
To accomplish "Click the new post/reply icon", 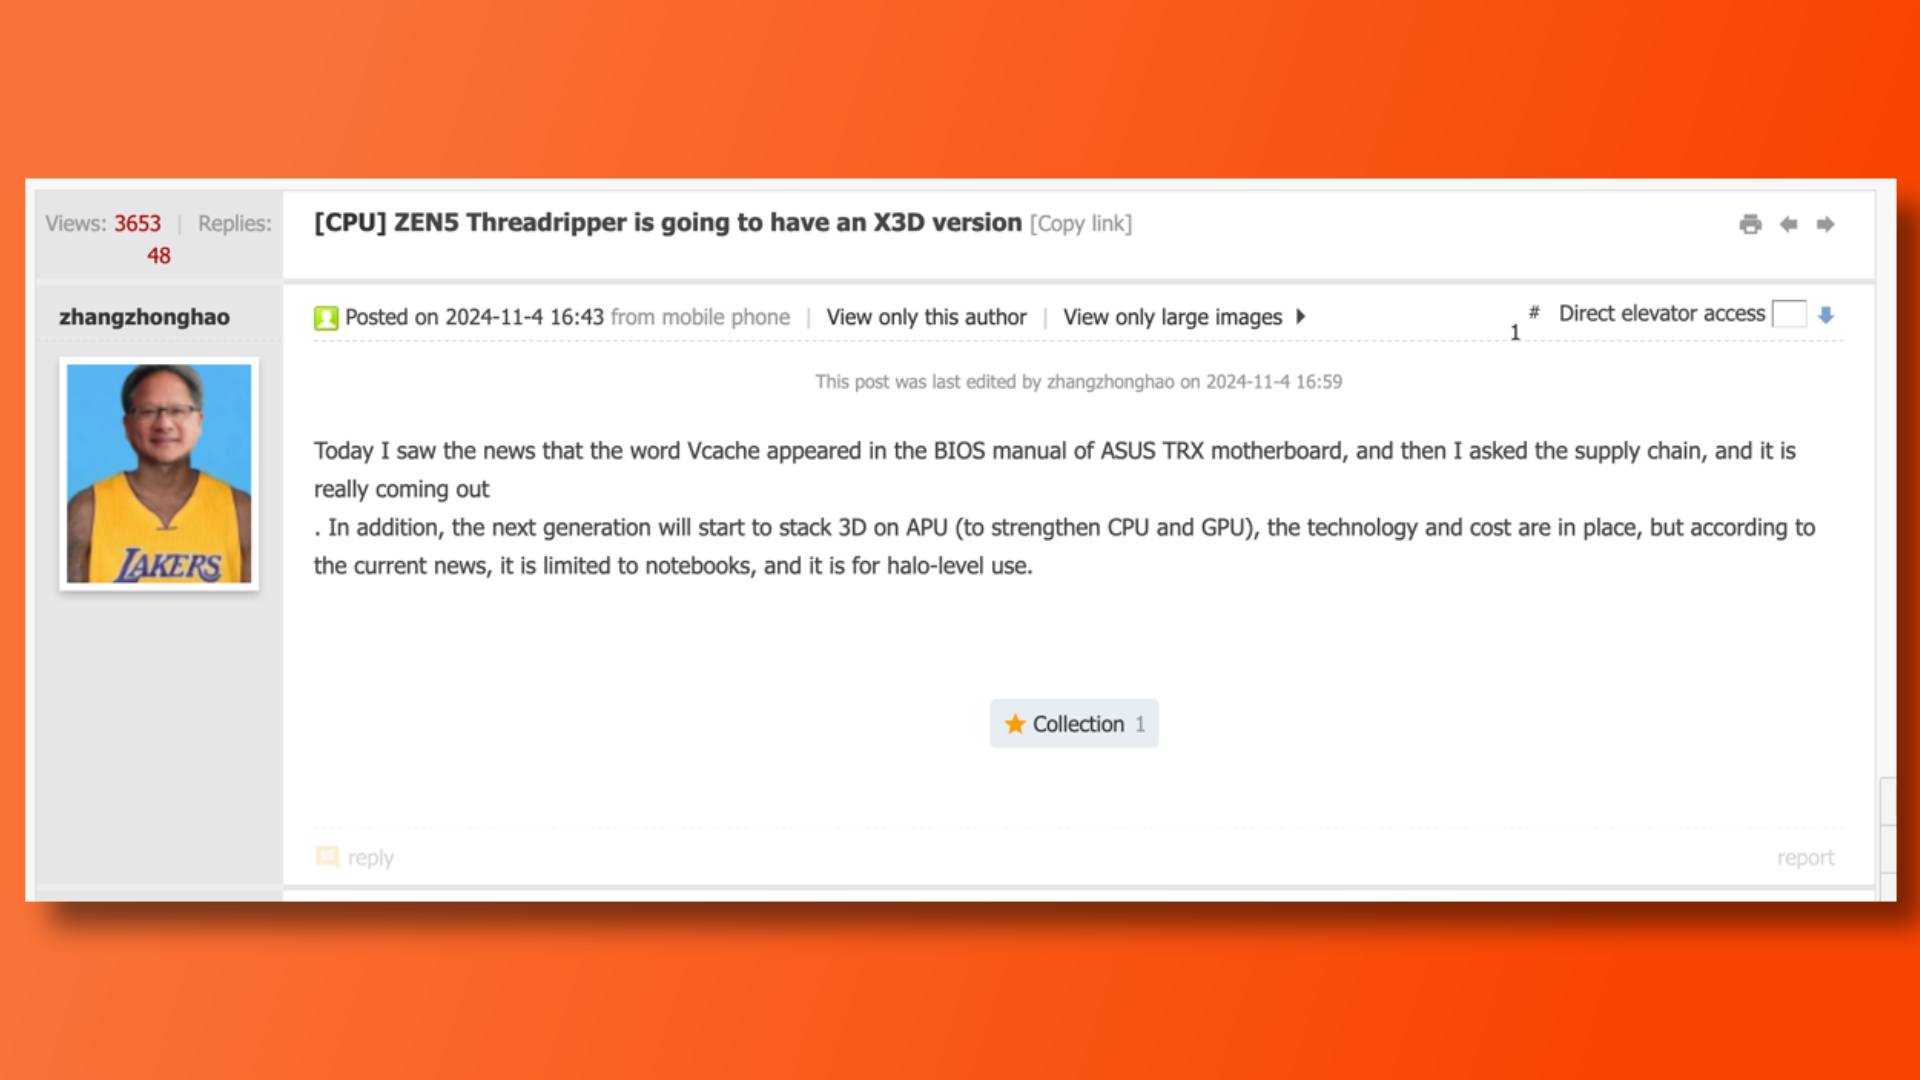I will [327, 855].
